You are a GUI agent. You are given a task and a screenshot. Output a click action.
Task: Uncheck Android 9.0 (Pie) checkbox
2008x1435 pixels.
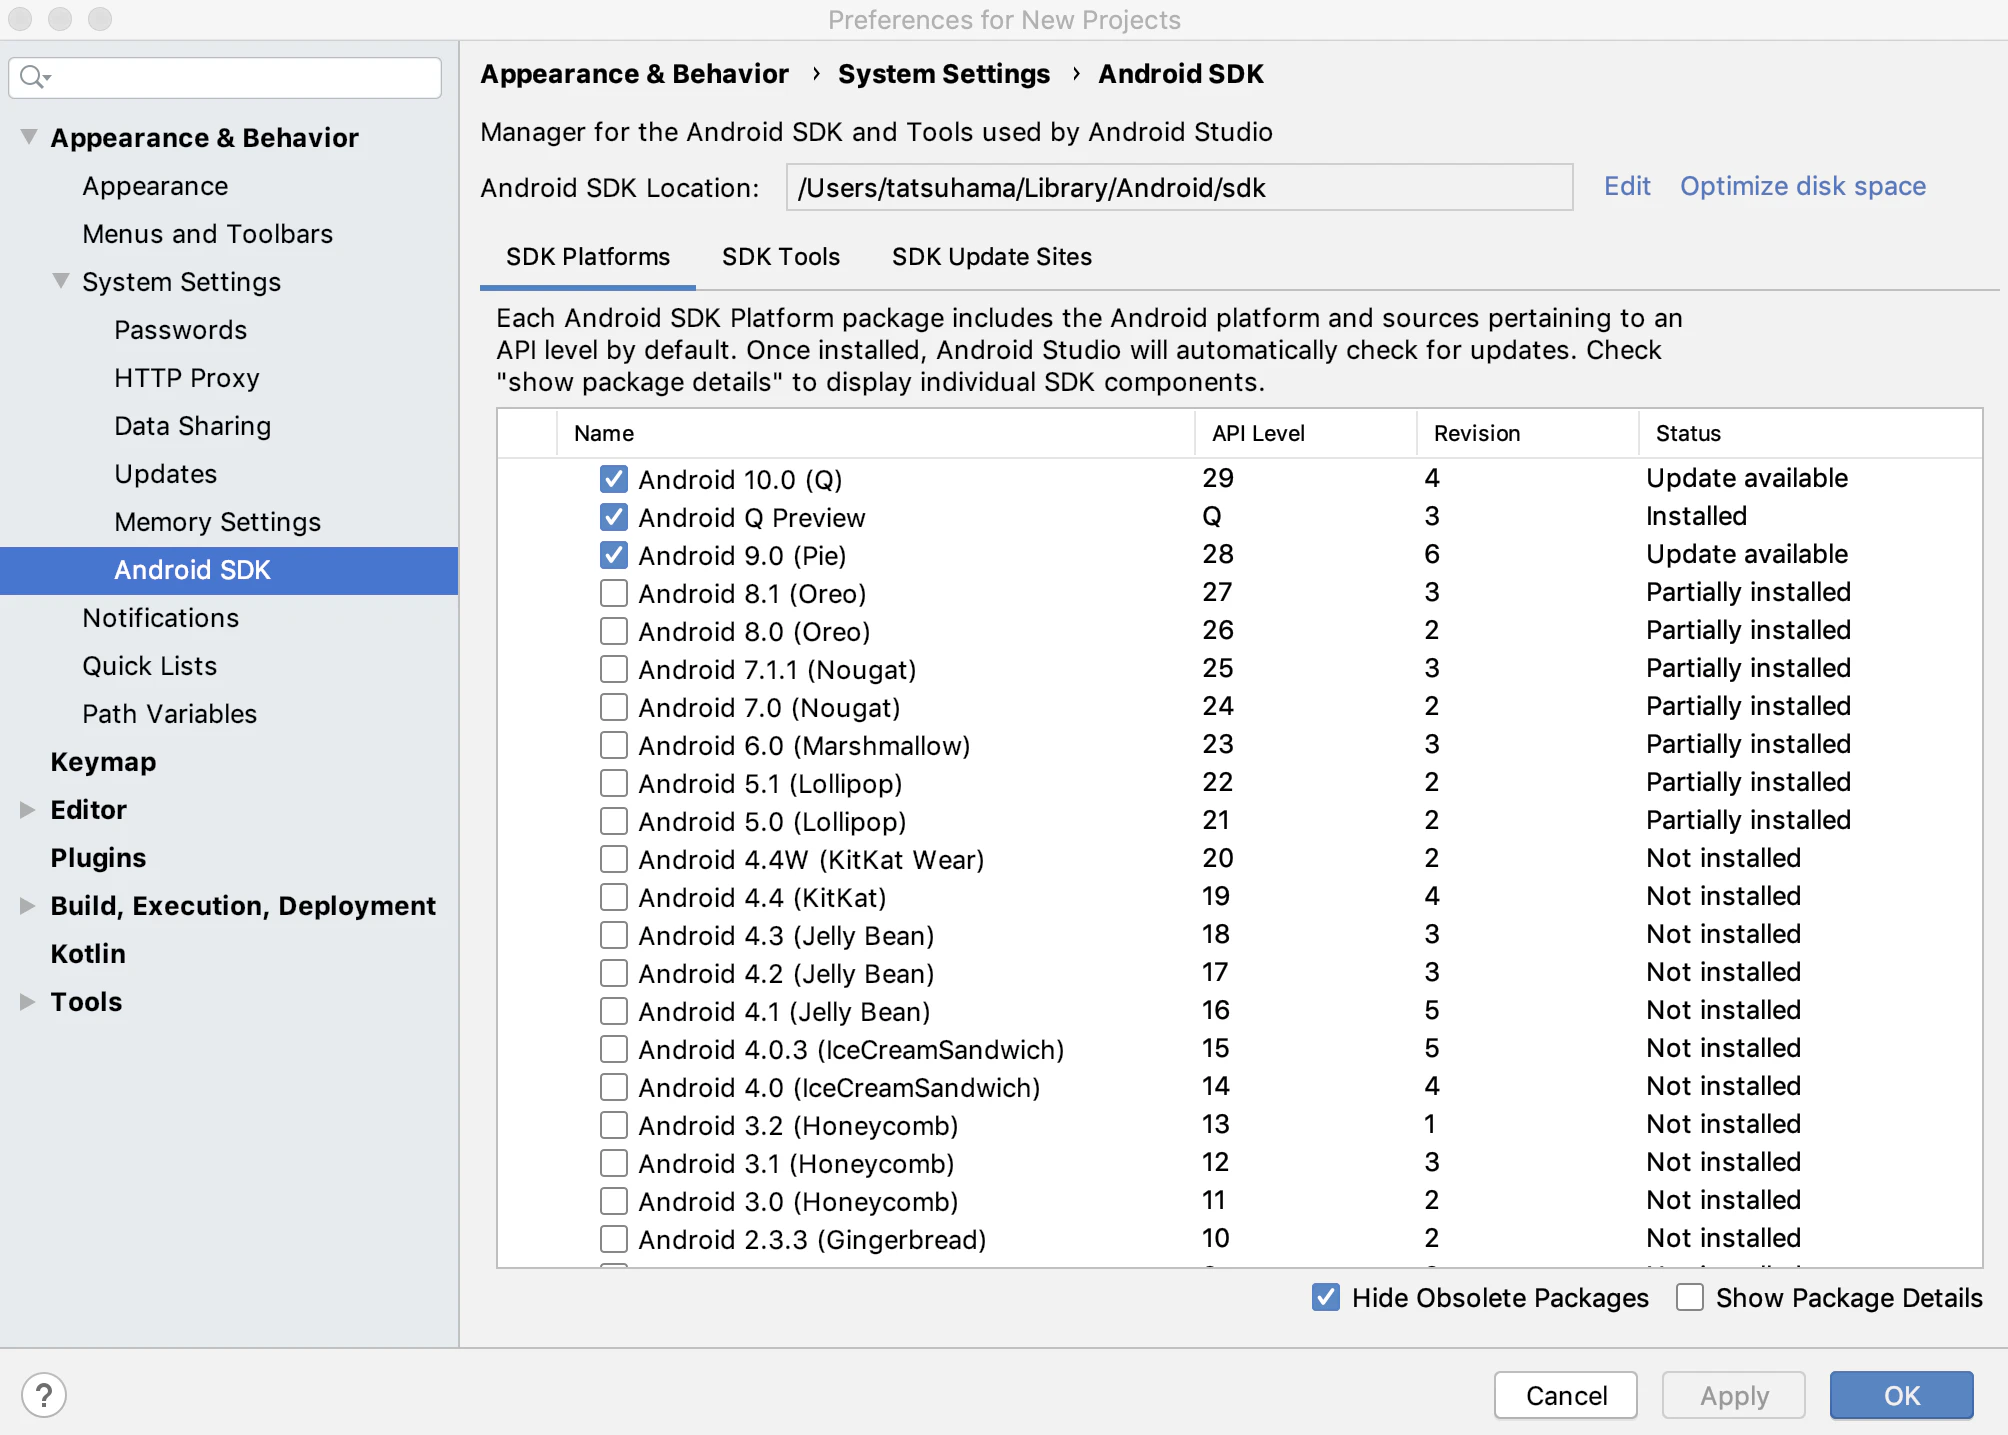[x=614, y=555]
